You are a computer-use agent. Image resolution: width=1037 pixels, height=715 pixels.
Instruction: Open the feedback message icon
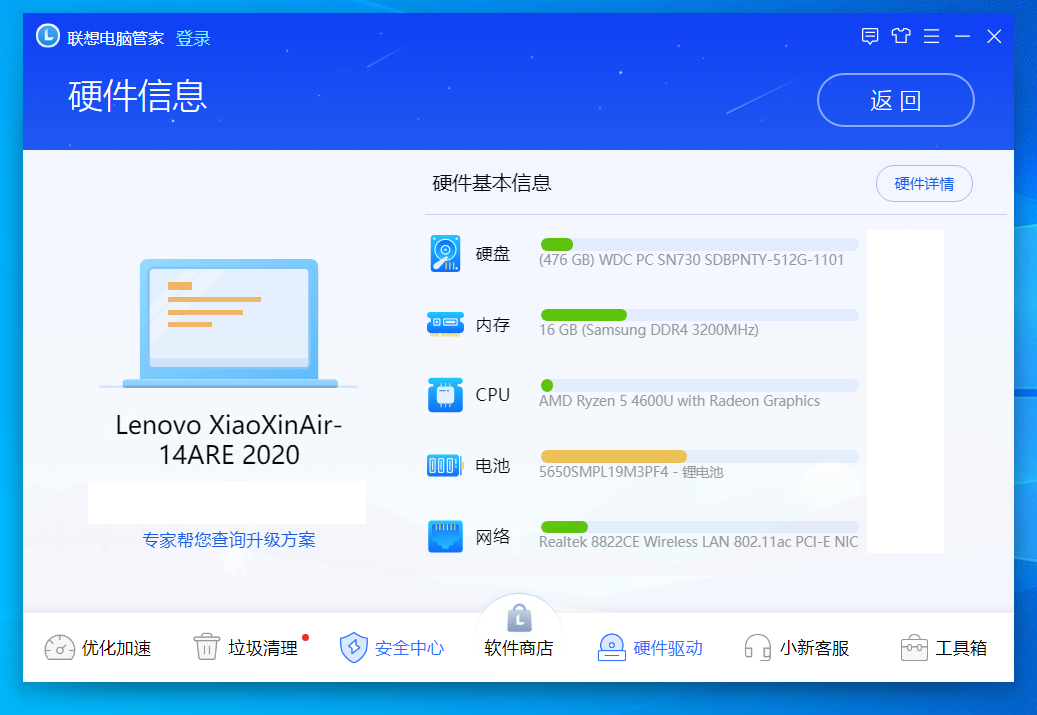pos(870,36)
